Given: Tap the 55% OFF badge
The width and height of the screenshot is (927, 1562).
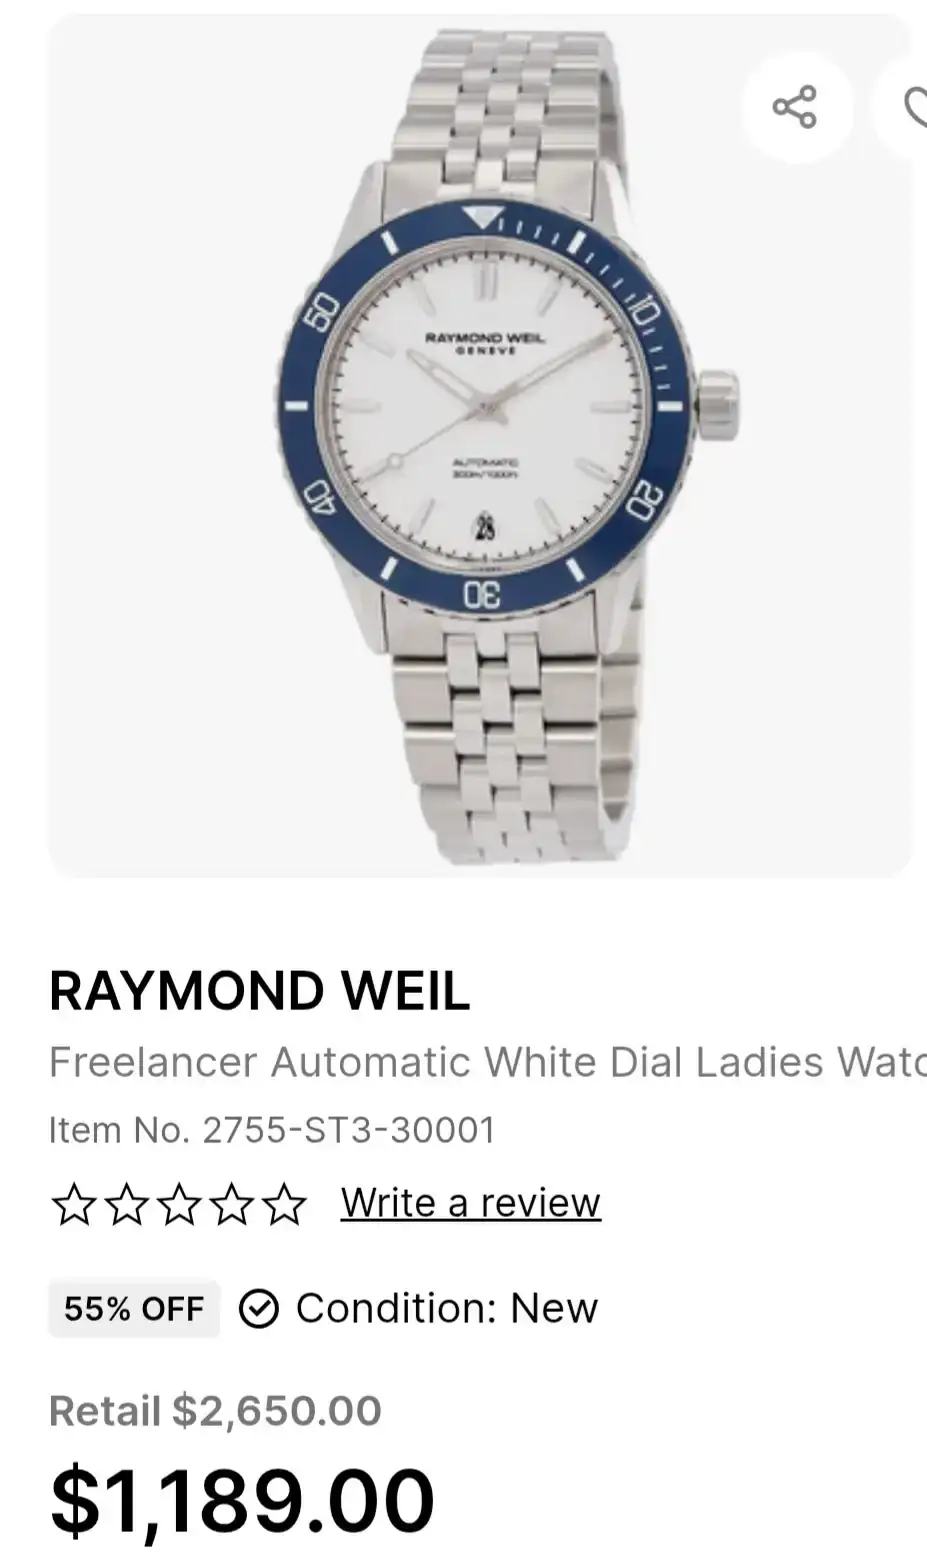Looking at the screenshot, I should [134, 1309].
